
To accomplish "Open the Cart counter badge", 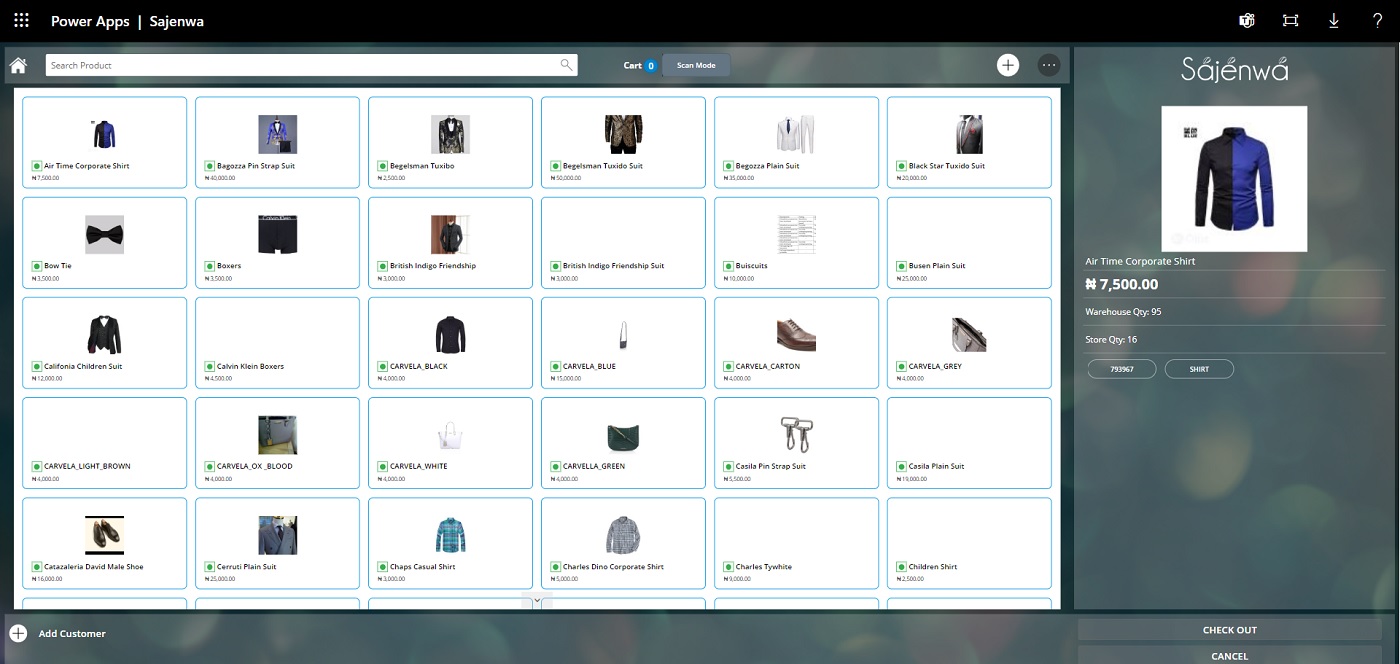I will click(651, 66).
